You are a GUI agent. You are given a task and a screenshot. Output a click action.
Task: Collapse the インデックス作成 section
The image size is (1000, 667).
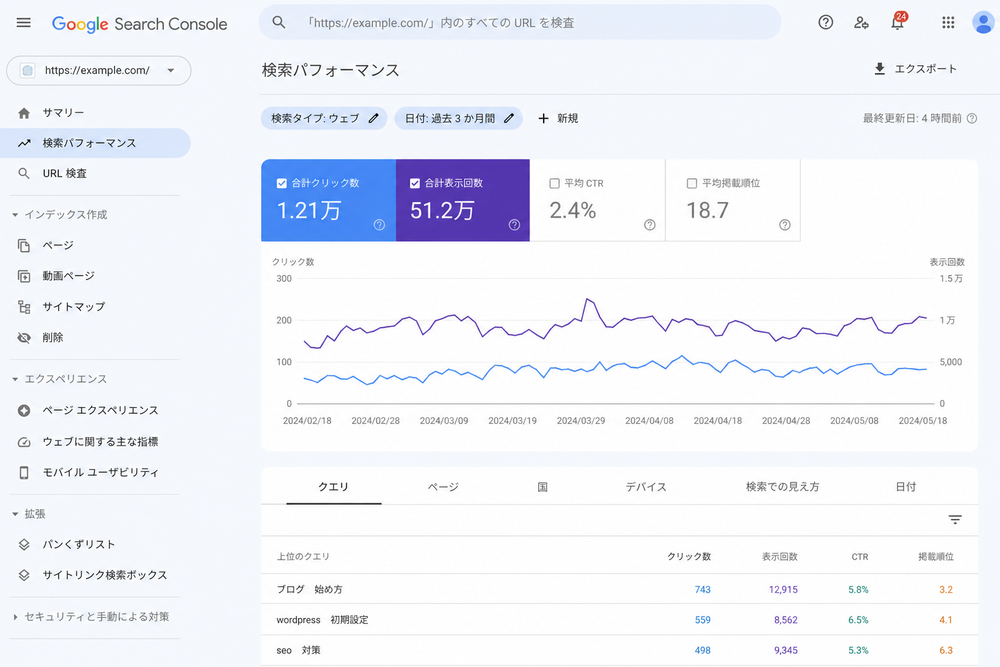[x=15, y=215]
